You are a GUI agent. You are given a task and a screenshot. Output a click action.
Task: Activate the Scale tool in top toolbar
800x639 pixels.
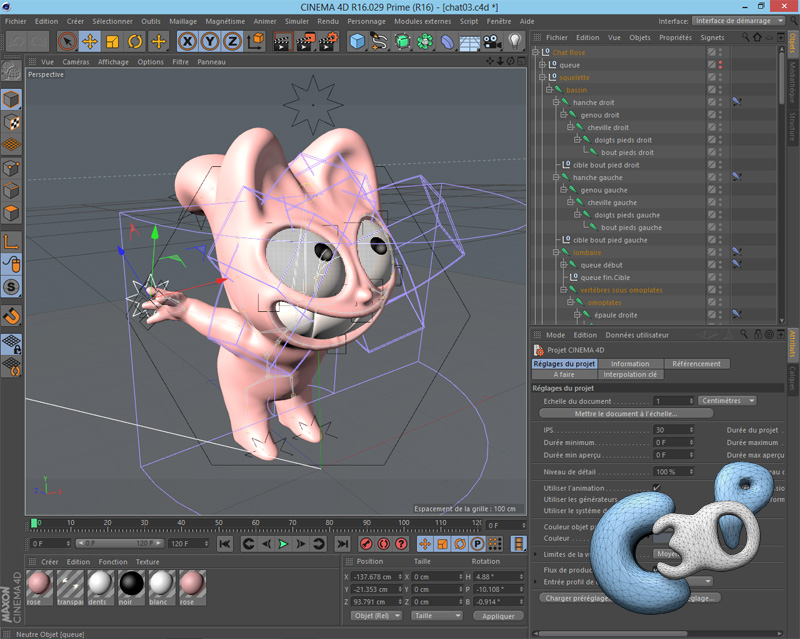(x=112, y=41)
